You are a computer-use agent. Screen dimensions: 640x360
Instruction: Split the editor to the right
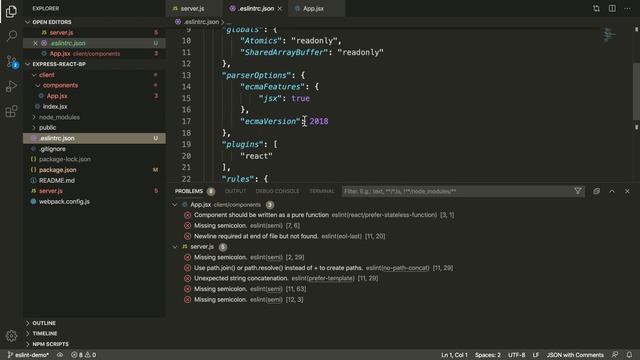(612, 9)
